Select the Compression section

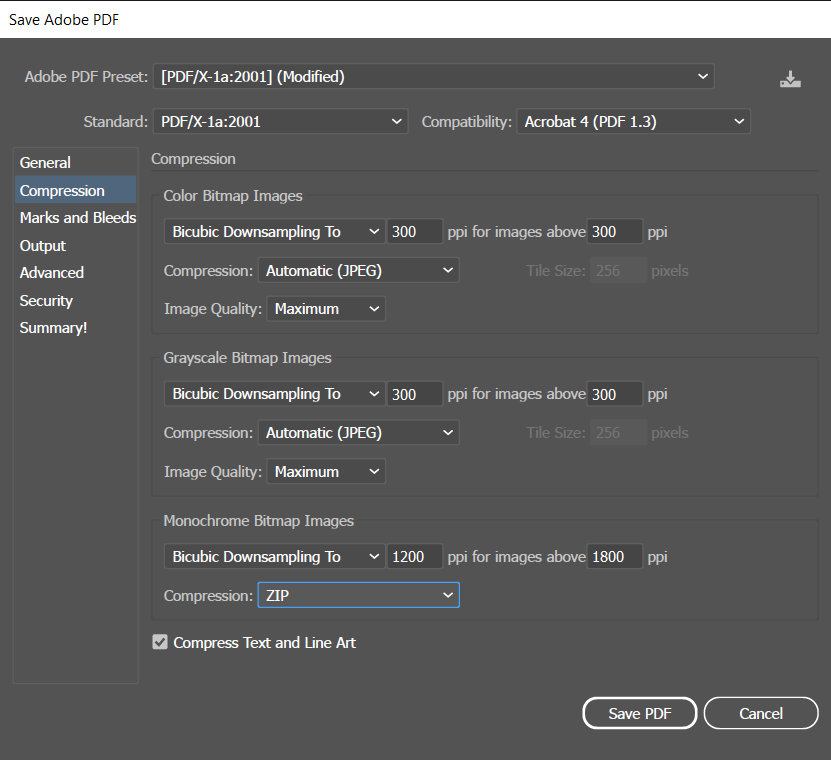(76, 190)
